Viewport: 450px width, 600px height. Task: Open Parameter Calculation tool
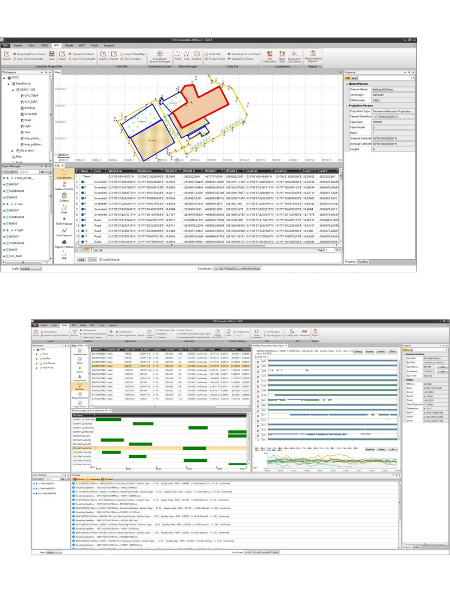click(294, 56)
